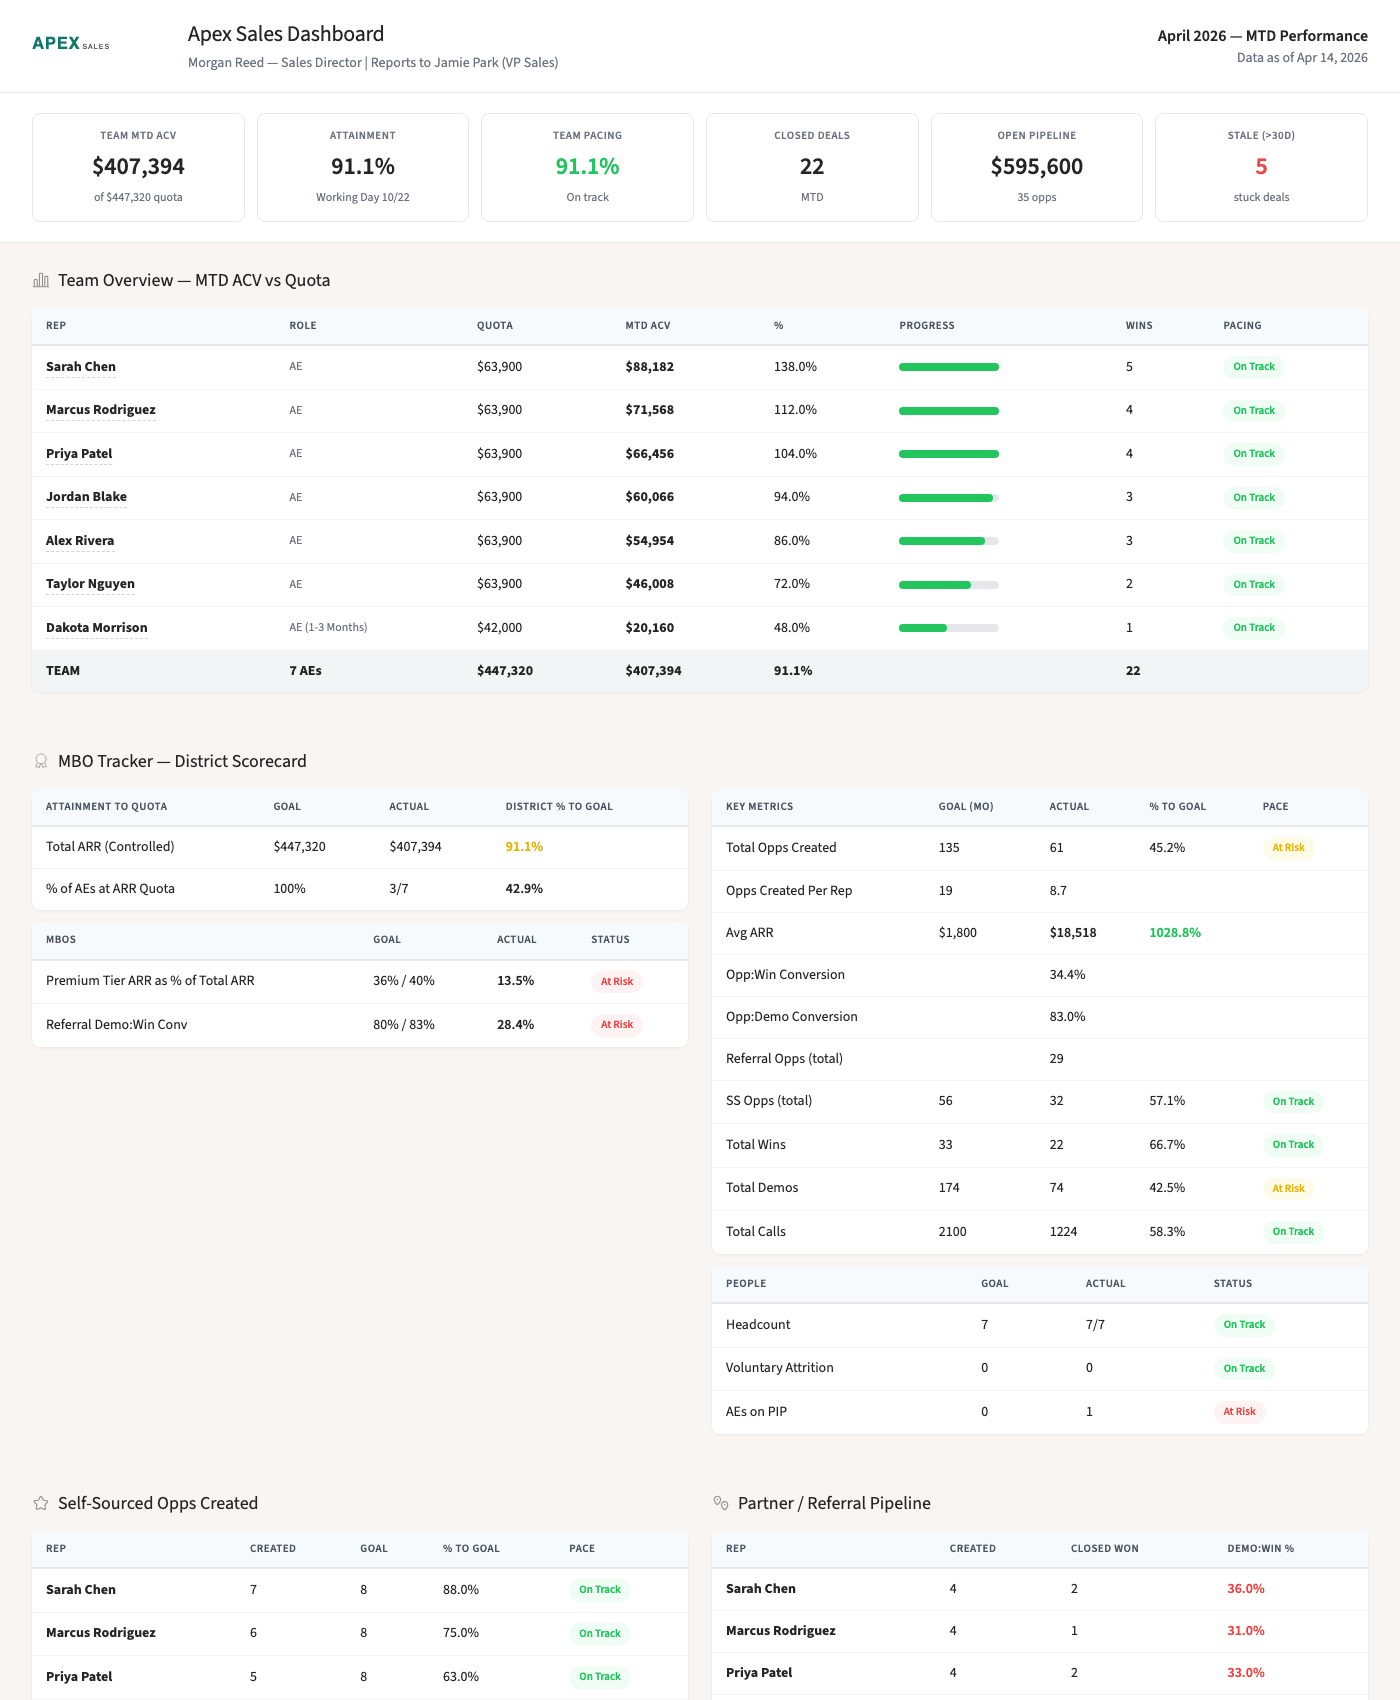This screenshot has height=1700, width=1400.
Task: Click the MTD ACV column header
Action: pyautogui.click(x=648, y=326)
